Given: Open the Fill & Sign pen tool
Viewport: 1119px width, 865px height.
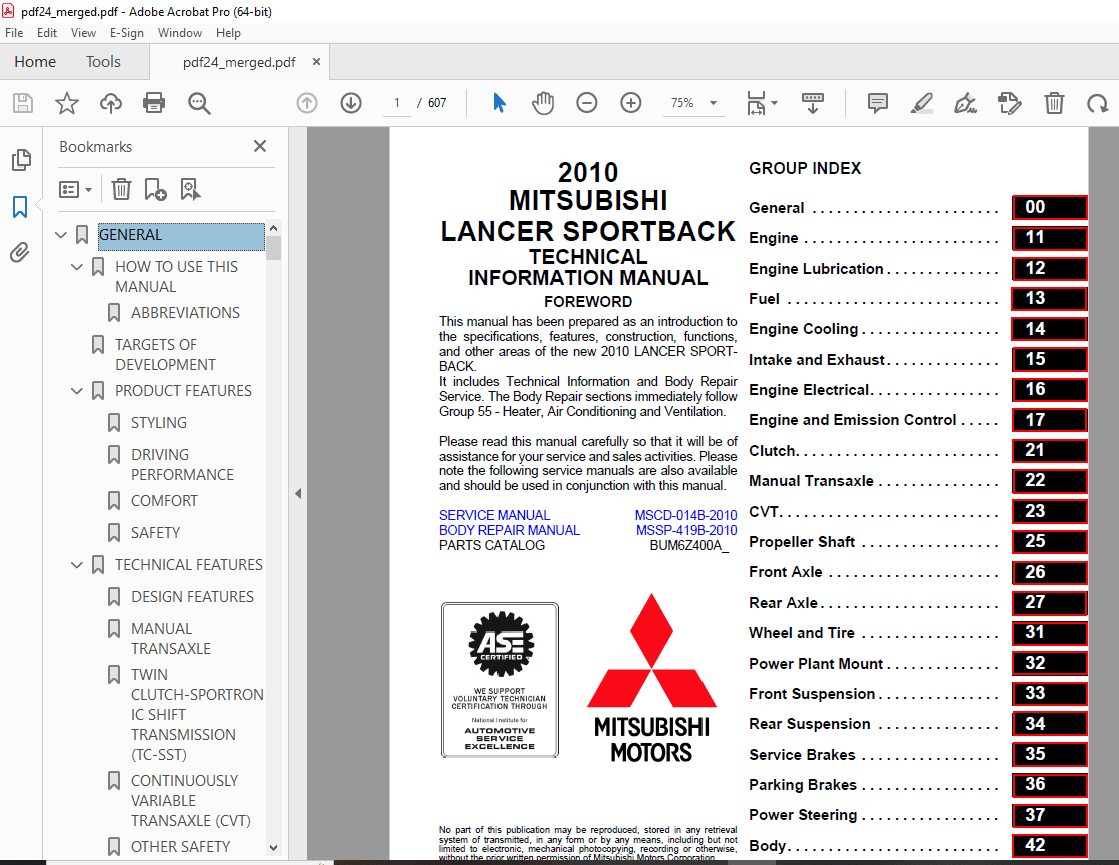Looking at the screenshot, I should (965, 103).
